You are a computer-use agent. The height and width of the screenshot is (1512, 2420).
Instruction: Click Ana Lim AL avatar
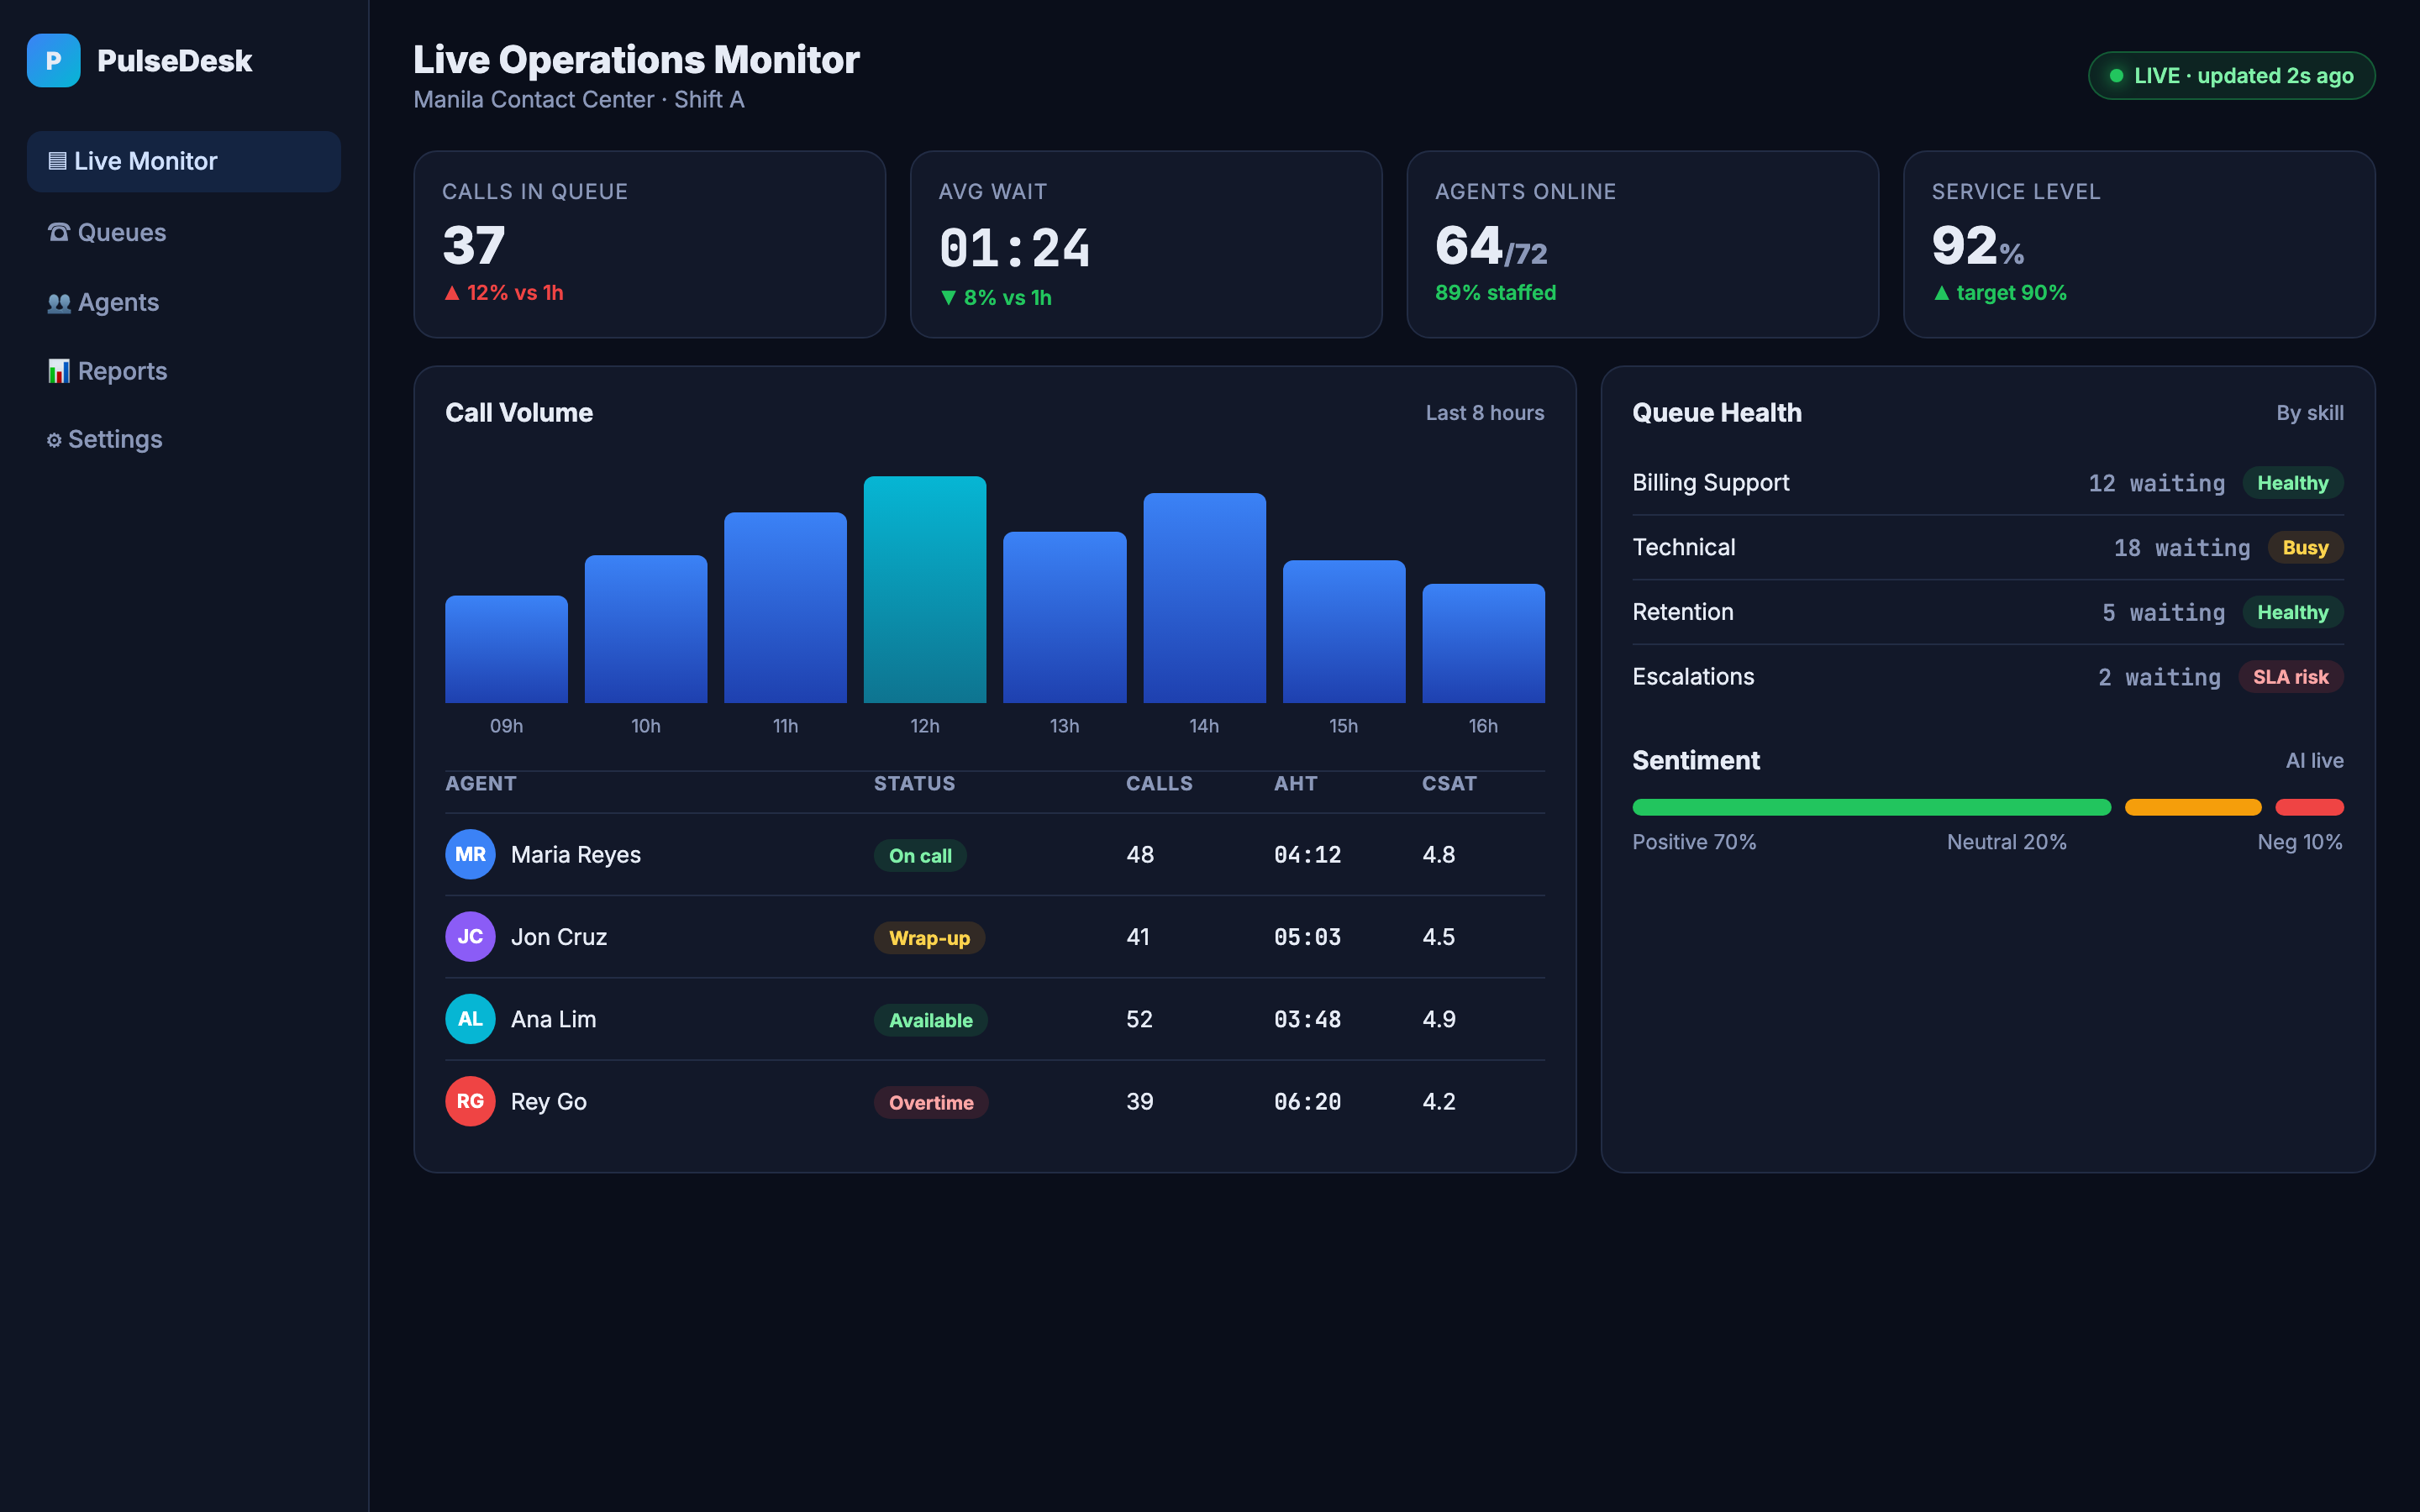coord(470,1019)
